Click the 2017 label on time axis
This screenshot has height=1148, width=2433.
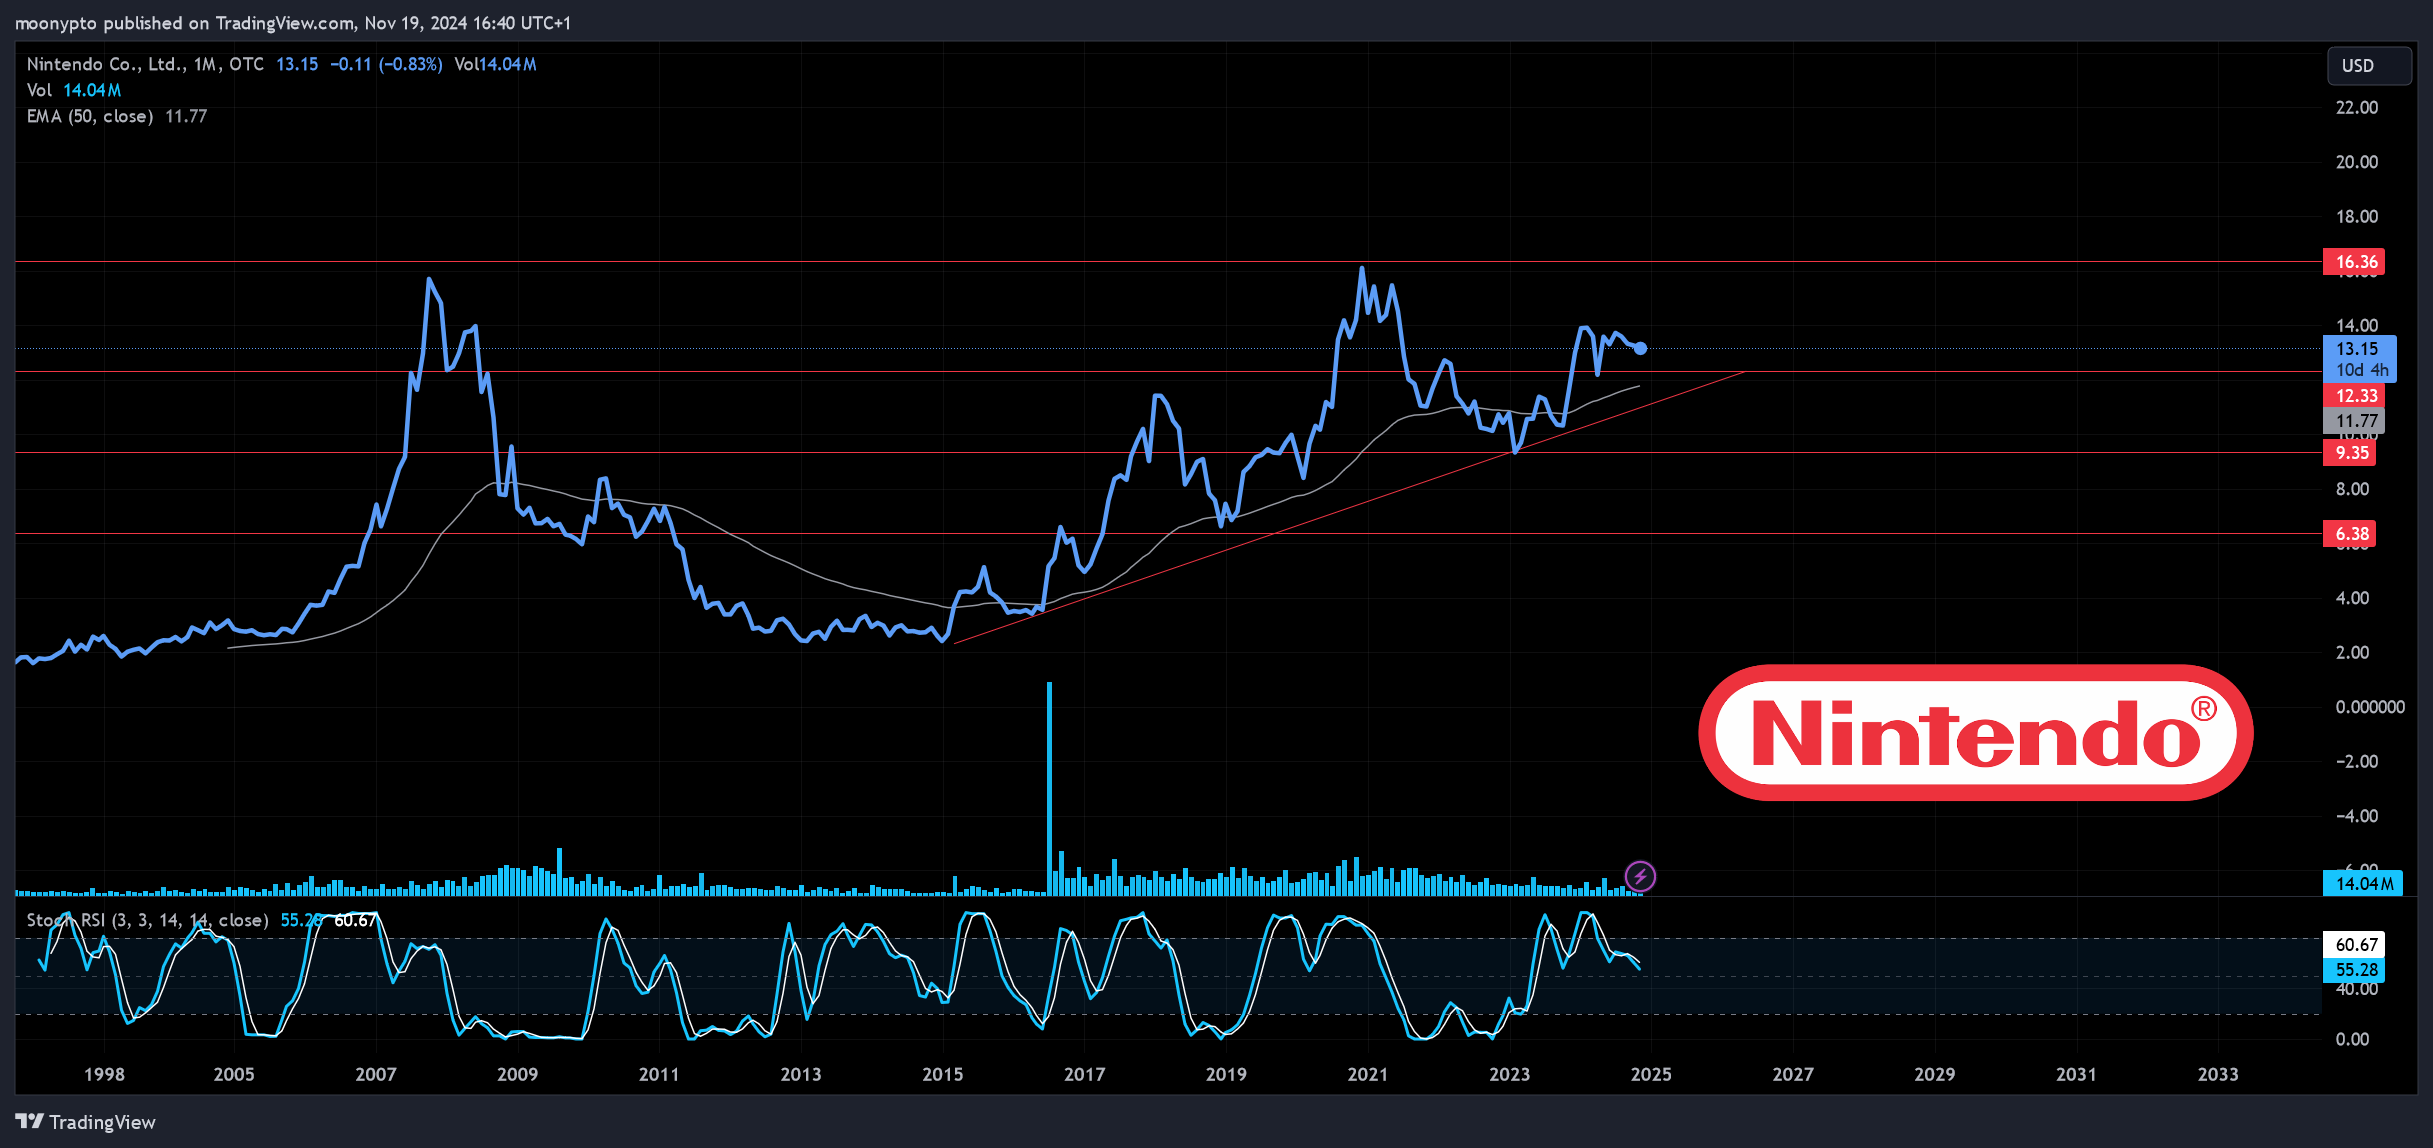point(1084,1074)
